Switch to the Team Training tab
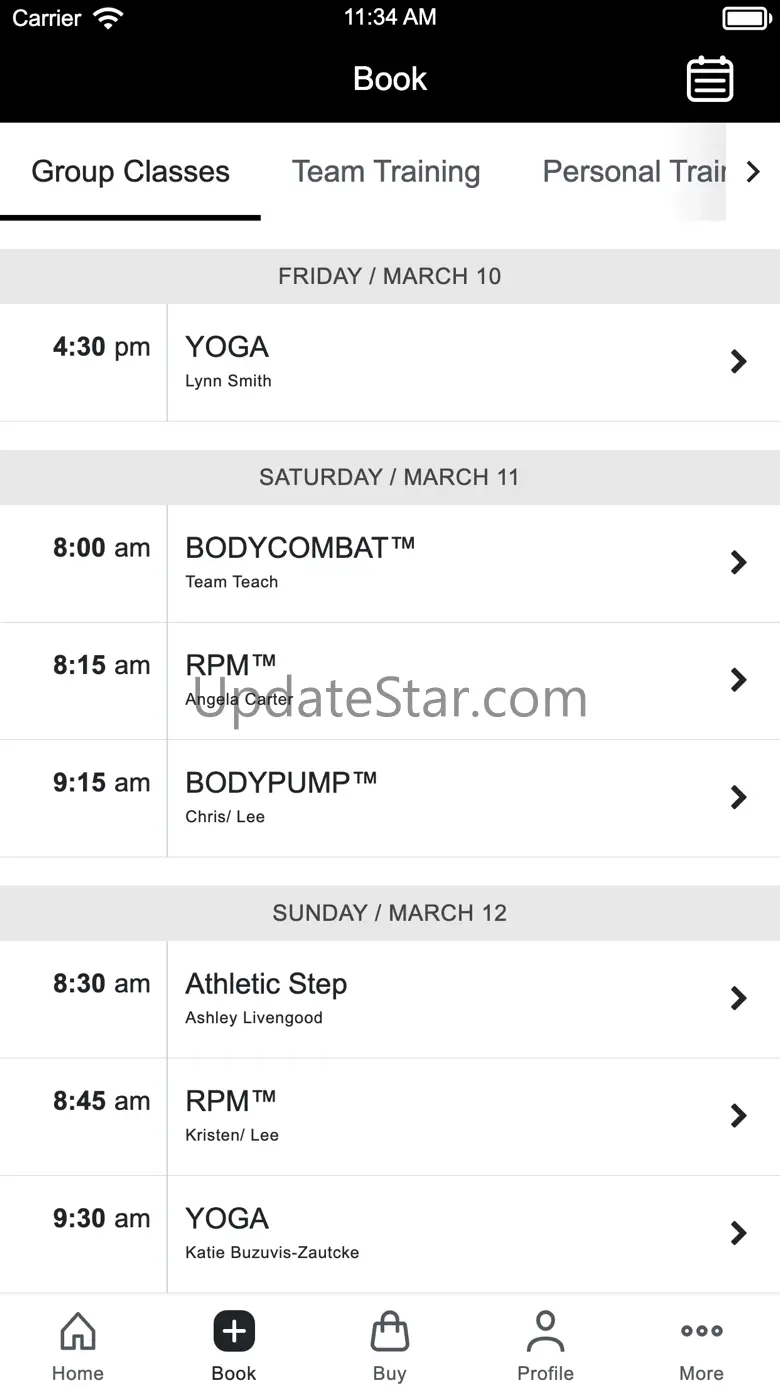The image size is (780, 1387). pyautogui.click(x=386, y=172)
